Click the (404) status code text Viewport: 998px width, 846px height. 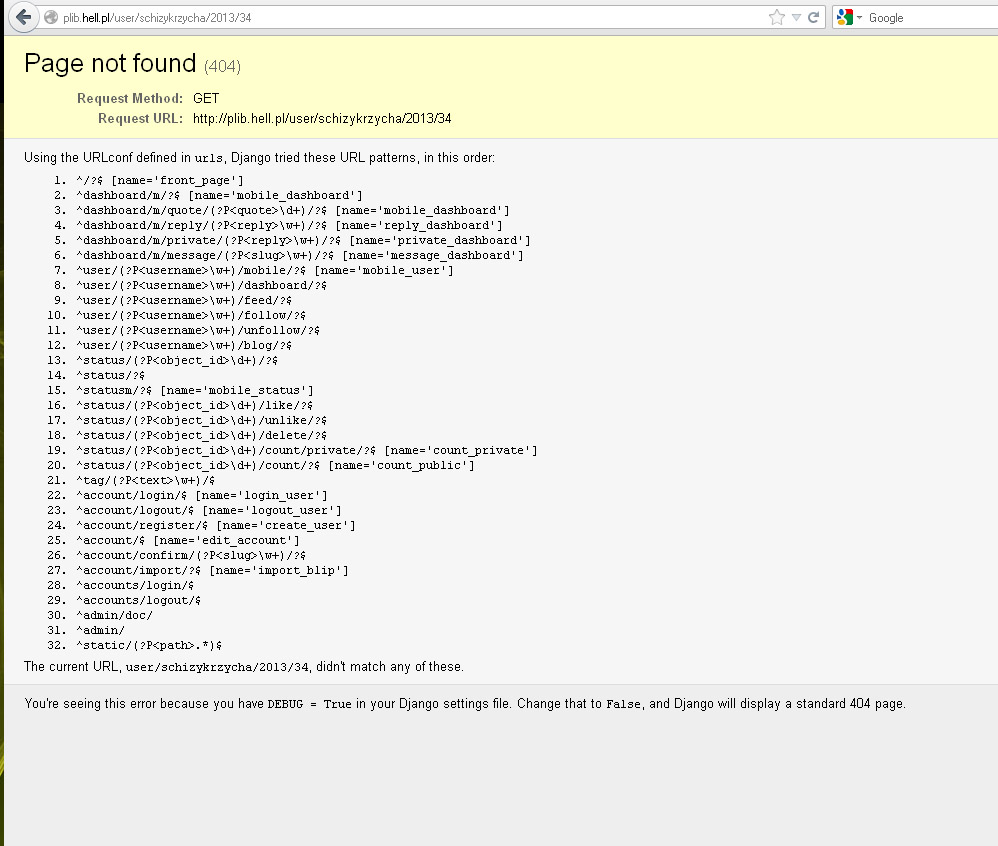(x=222, y=66)
